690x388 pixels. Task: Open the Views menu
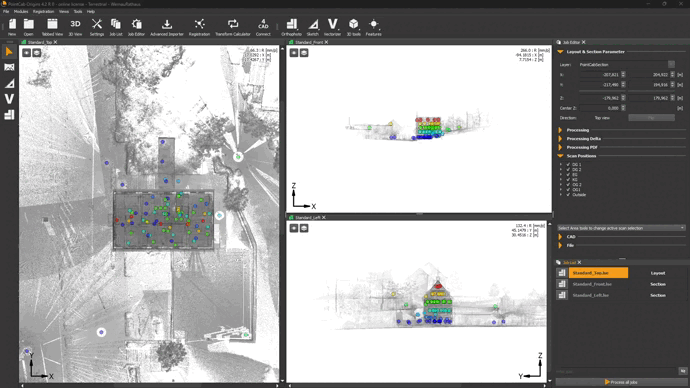(64, 11)
